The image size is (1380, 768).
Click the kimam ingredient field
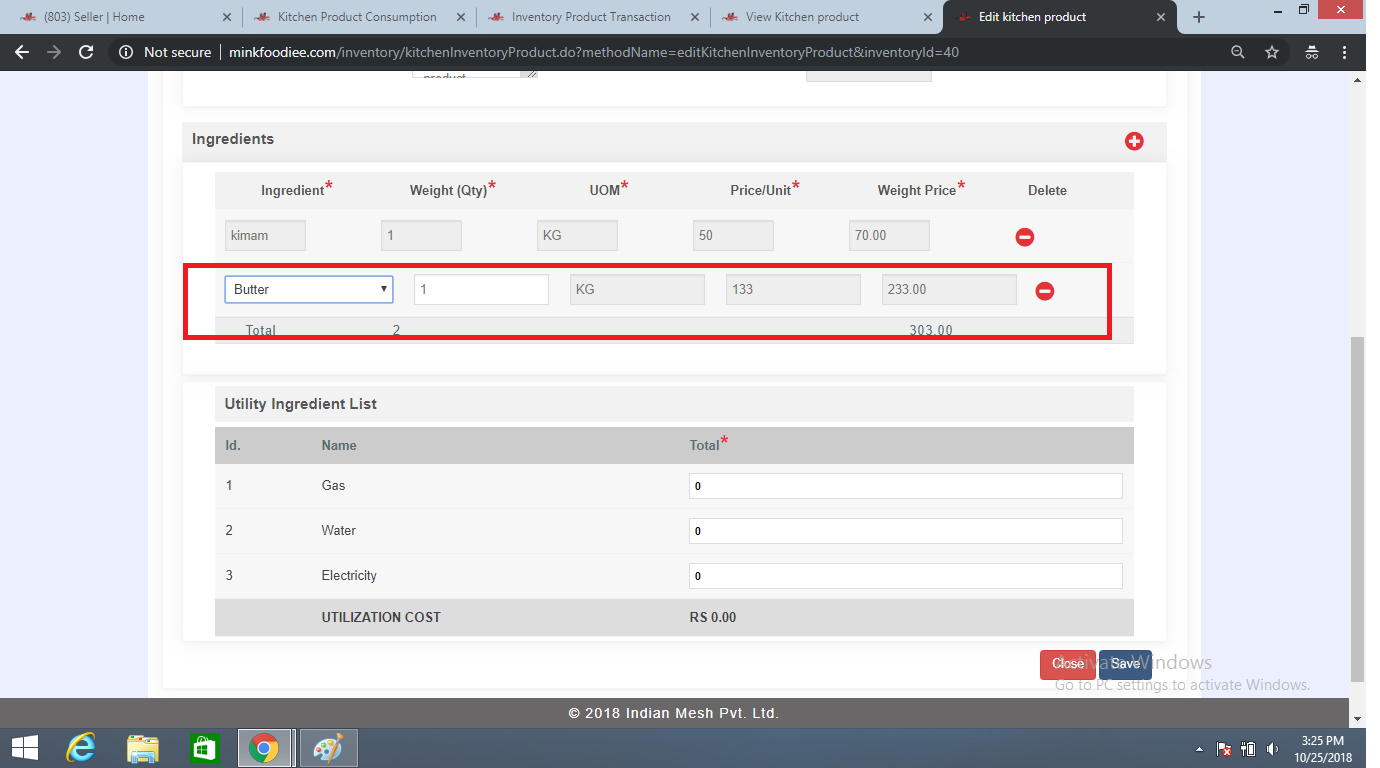265,236
